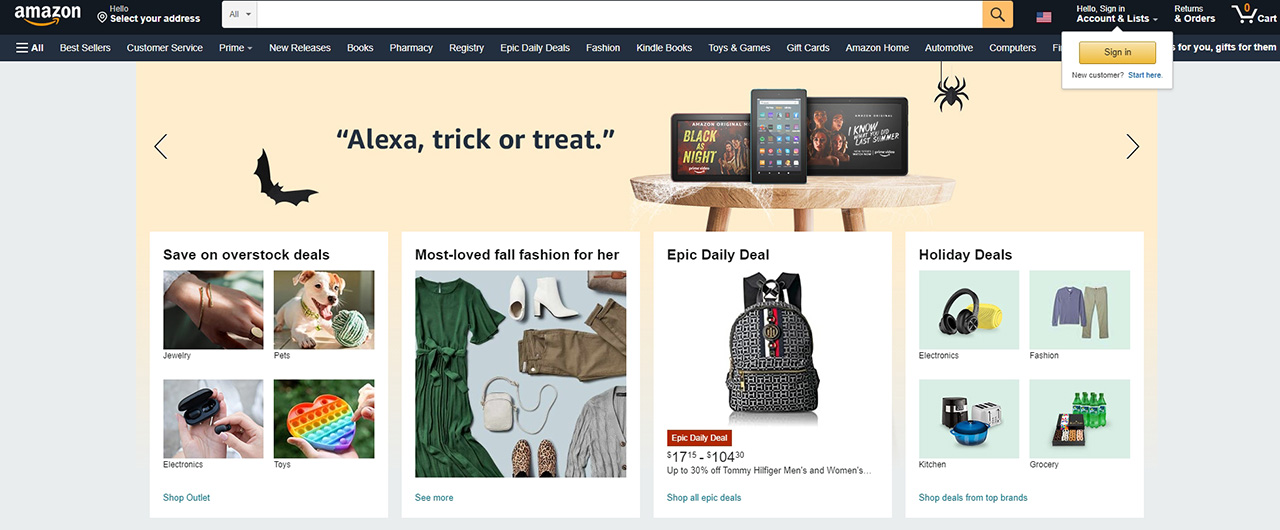
Task: Select the headphones Electronics holiday deal image
Action: [969, 309]
